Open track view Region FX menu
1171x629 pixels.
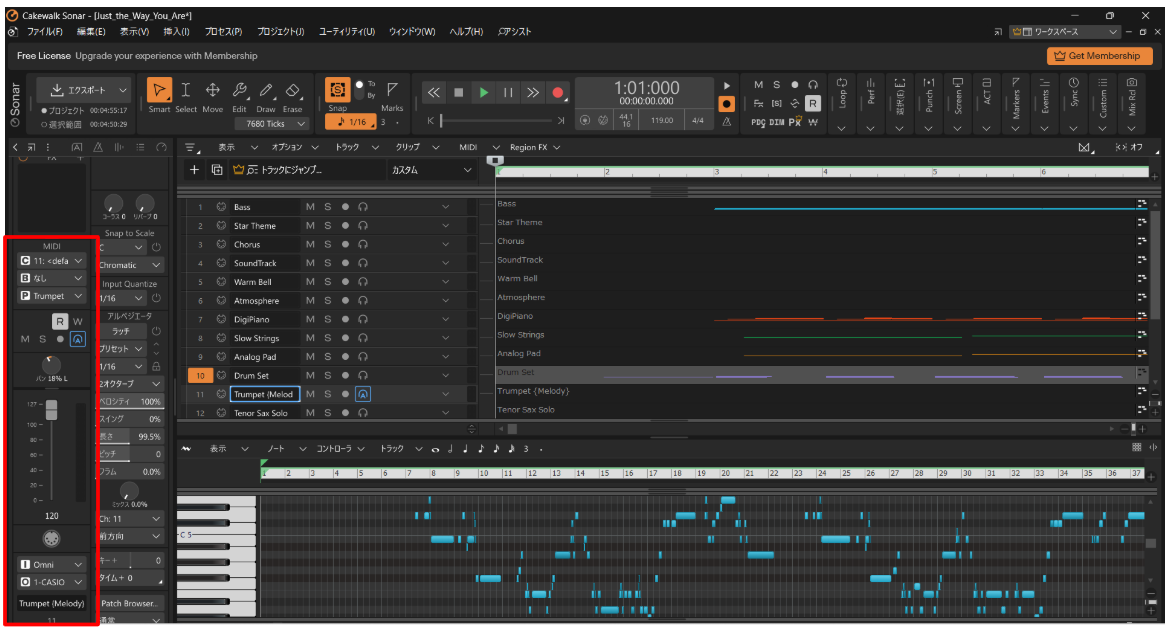pyautogui.click(x=535, y=147)
